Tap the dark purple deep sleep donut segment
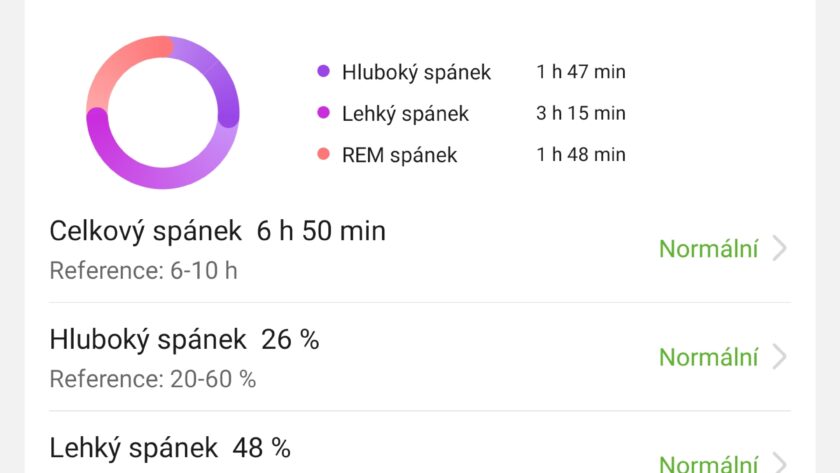 222,82
